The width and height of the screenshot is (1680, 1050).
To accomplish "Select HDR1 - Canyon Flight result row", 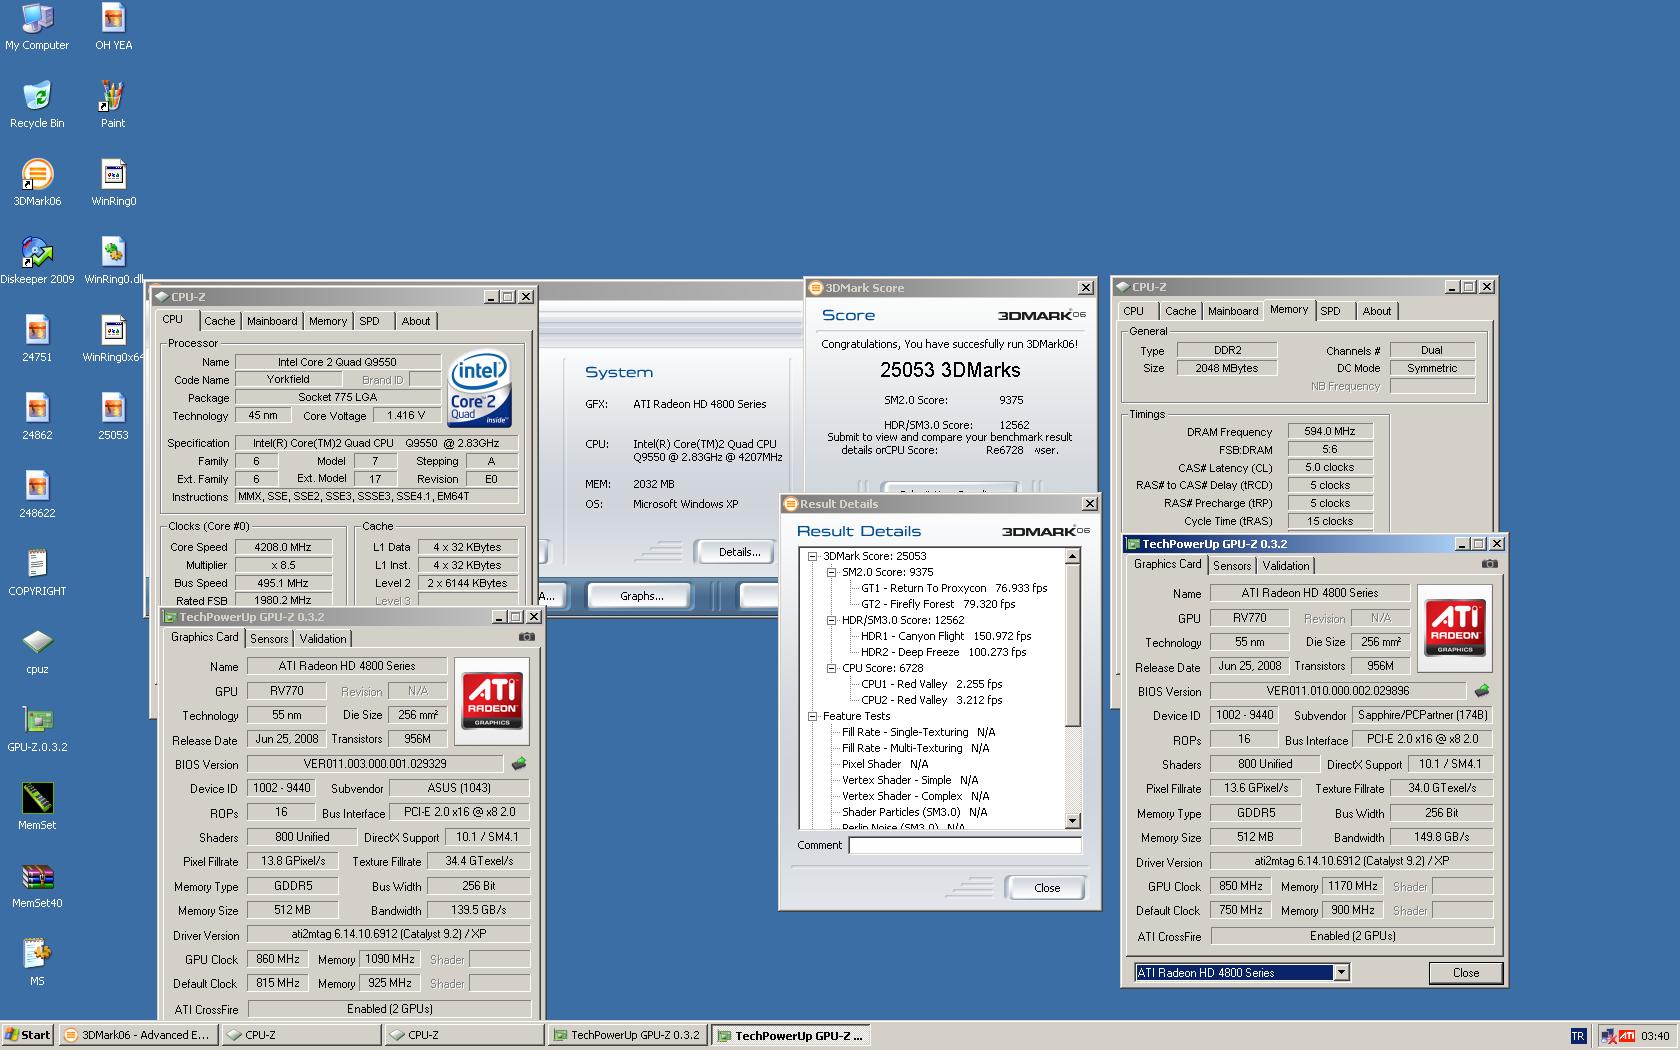I will (946, 636).
